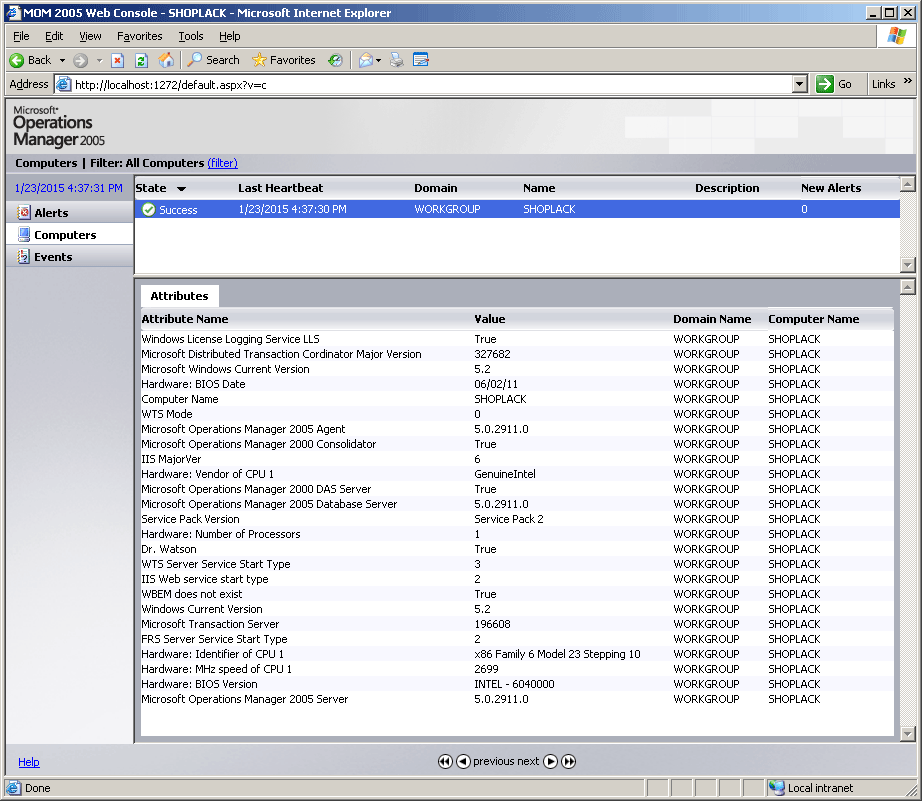Open the Address bar dropdown

pos(799,84)
